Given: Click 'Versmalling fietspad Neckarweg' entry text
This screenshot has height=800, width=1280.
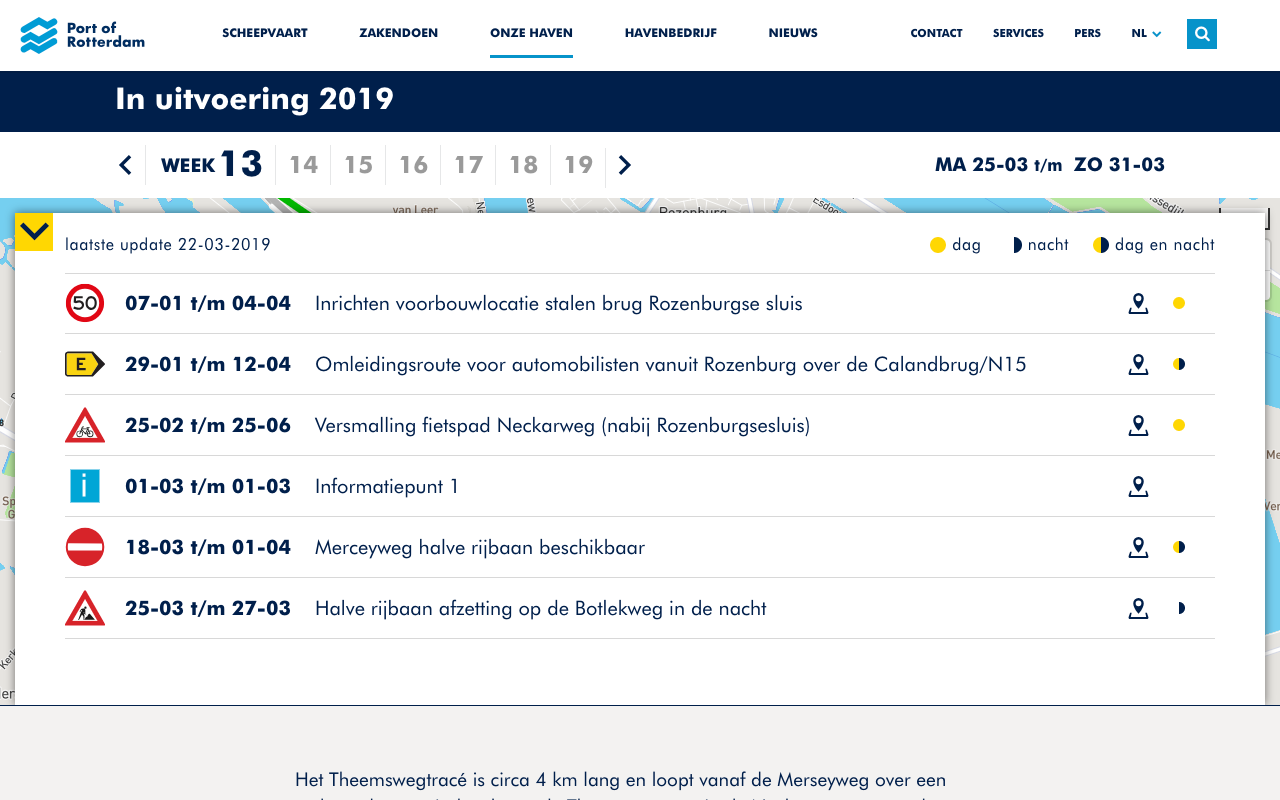Looking at the screenshot, I should click(562, 426).
